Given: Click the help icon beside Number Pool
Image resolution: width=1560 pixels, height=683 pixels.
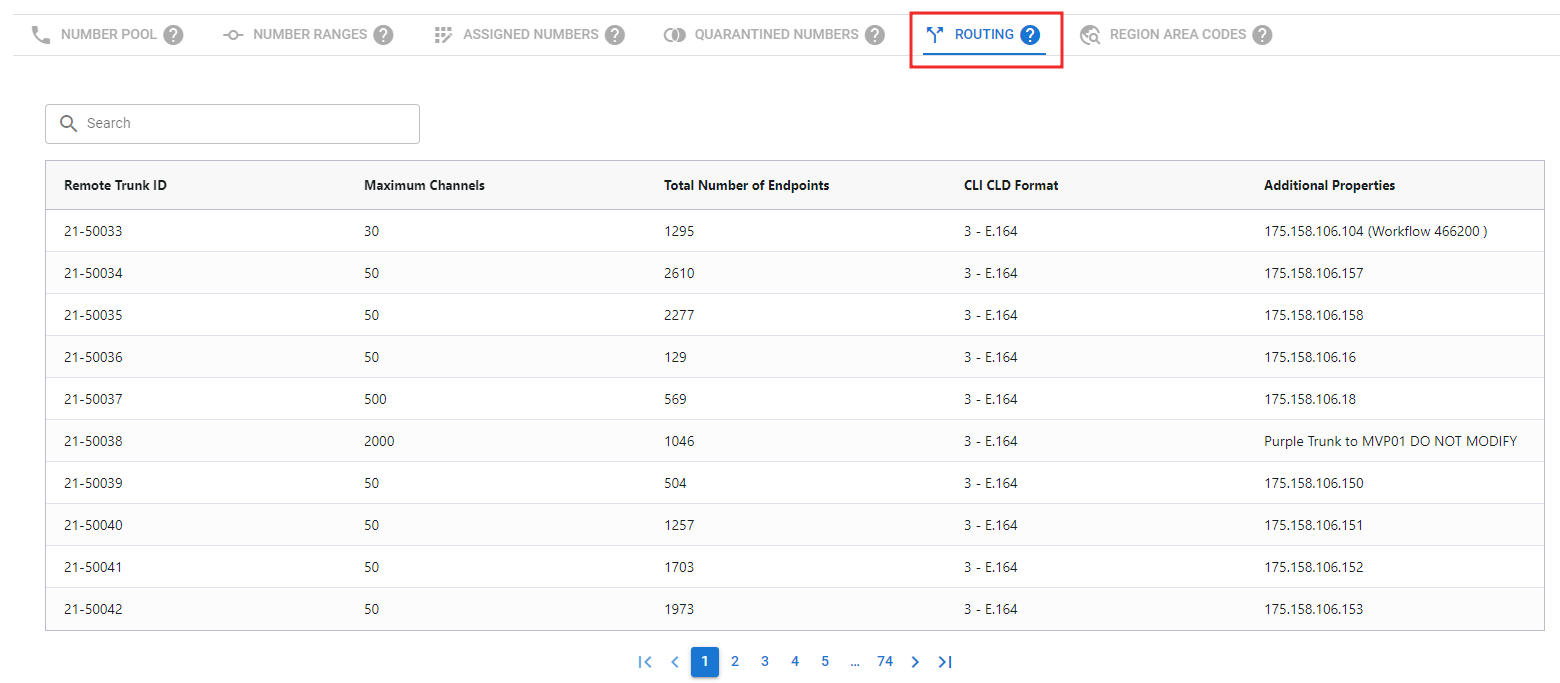Looking at the screenshot, I should (x=173, y=35).
